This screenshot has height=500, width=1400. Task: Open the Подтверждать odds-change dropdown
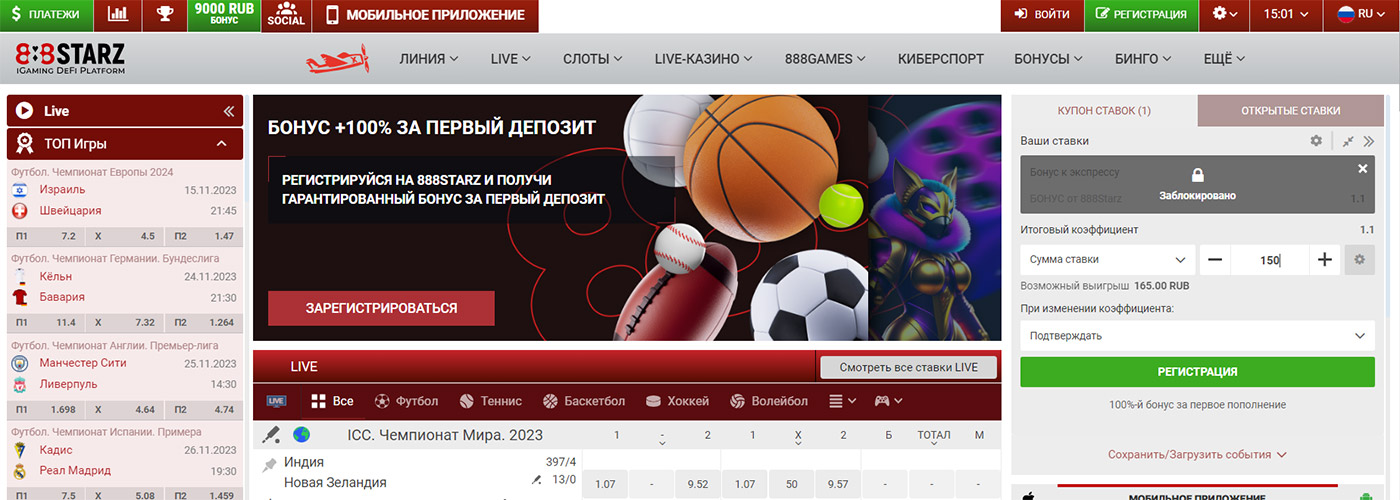1197,336
